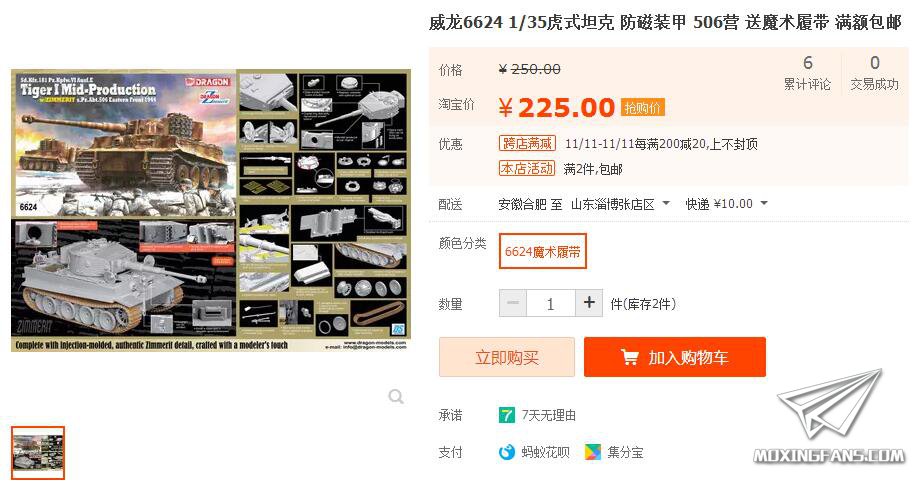
Task: Click the blue 蚂蚁花呗 payment icon
Action: click(x=507, y=452)
